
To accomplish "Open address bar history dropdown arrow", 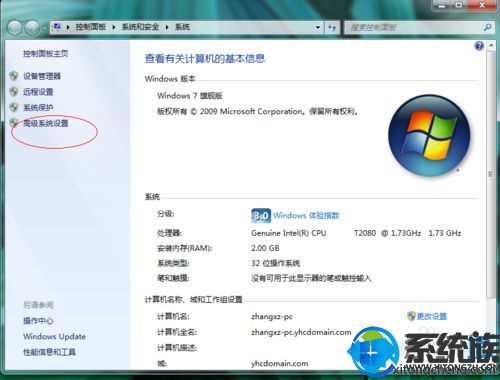I will [x=318, y=27].
